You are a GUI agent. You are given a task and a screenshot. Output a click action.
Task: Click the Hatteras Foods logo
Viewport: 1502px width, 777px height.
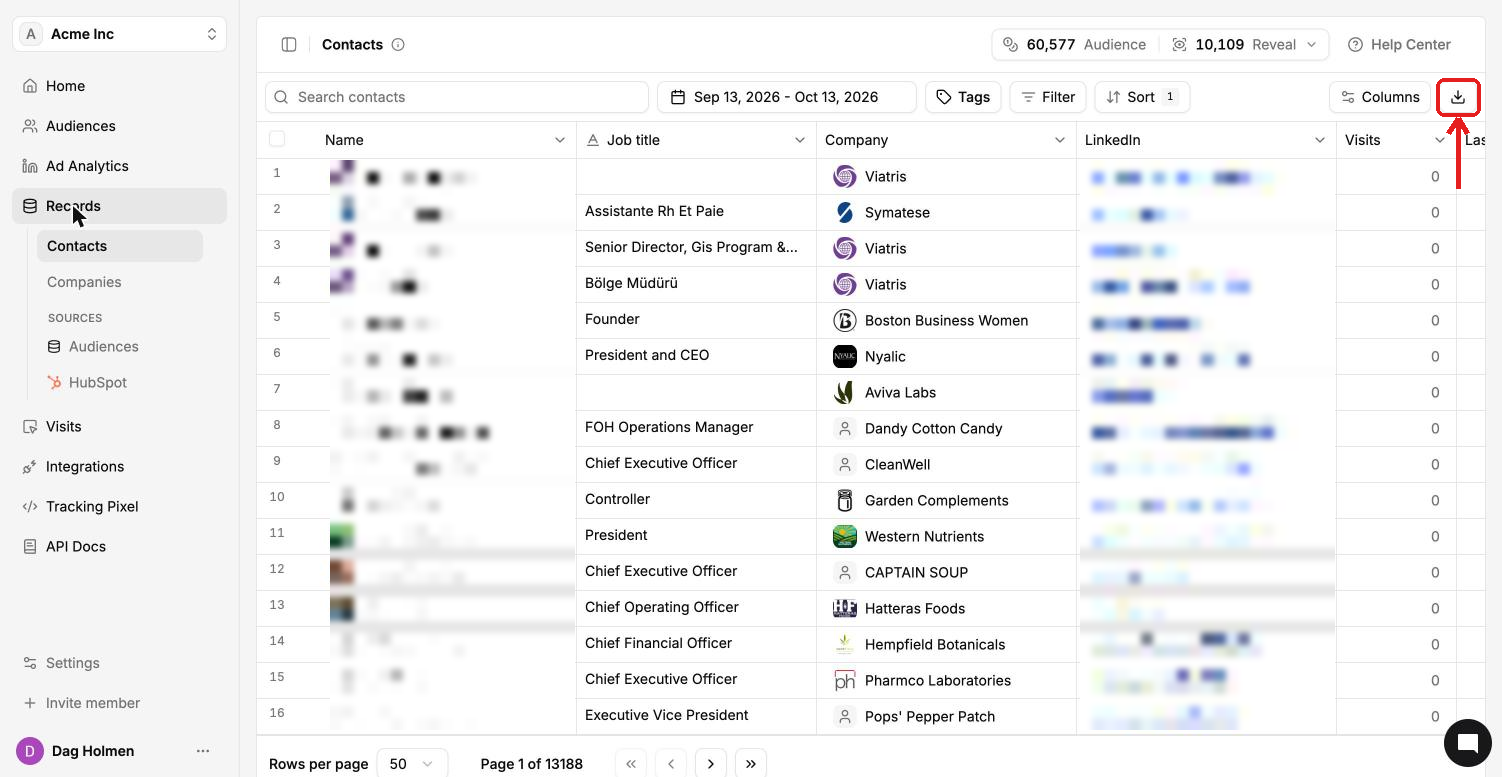[x=845, y=609]
